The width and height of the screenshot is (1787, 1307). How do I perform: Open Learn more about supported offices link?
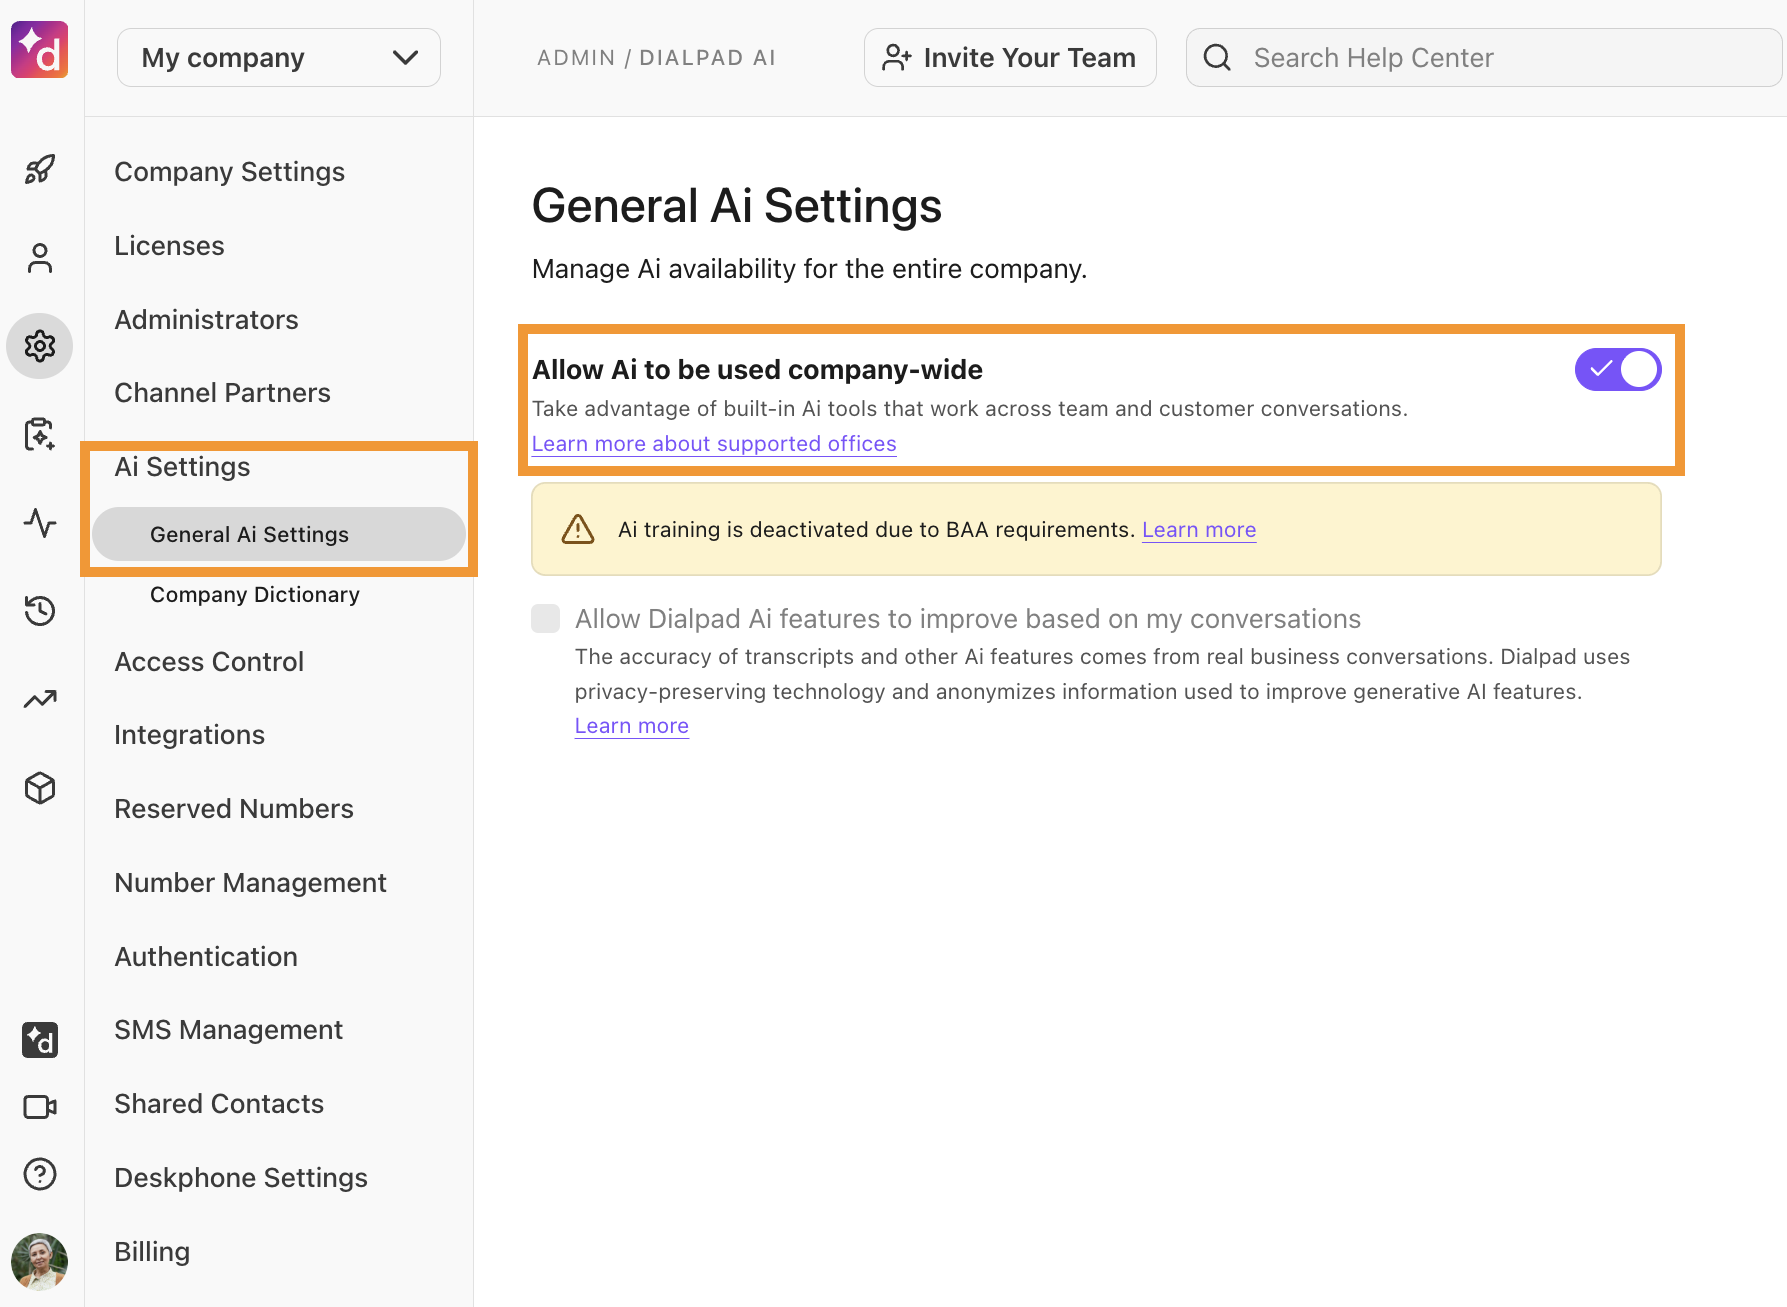714,444
